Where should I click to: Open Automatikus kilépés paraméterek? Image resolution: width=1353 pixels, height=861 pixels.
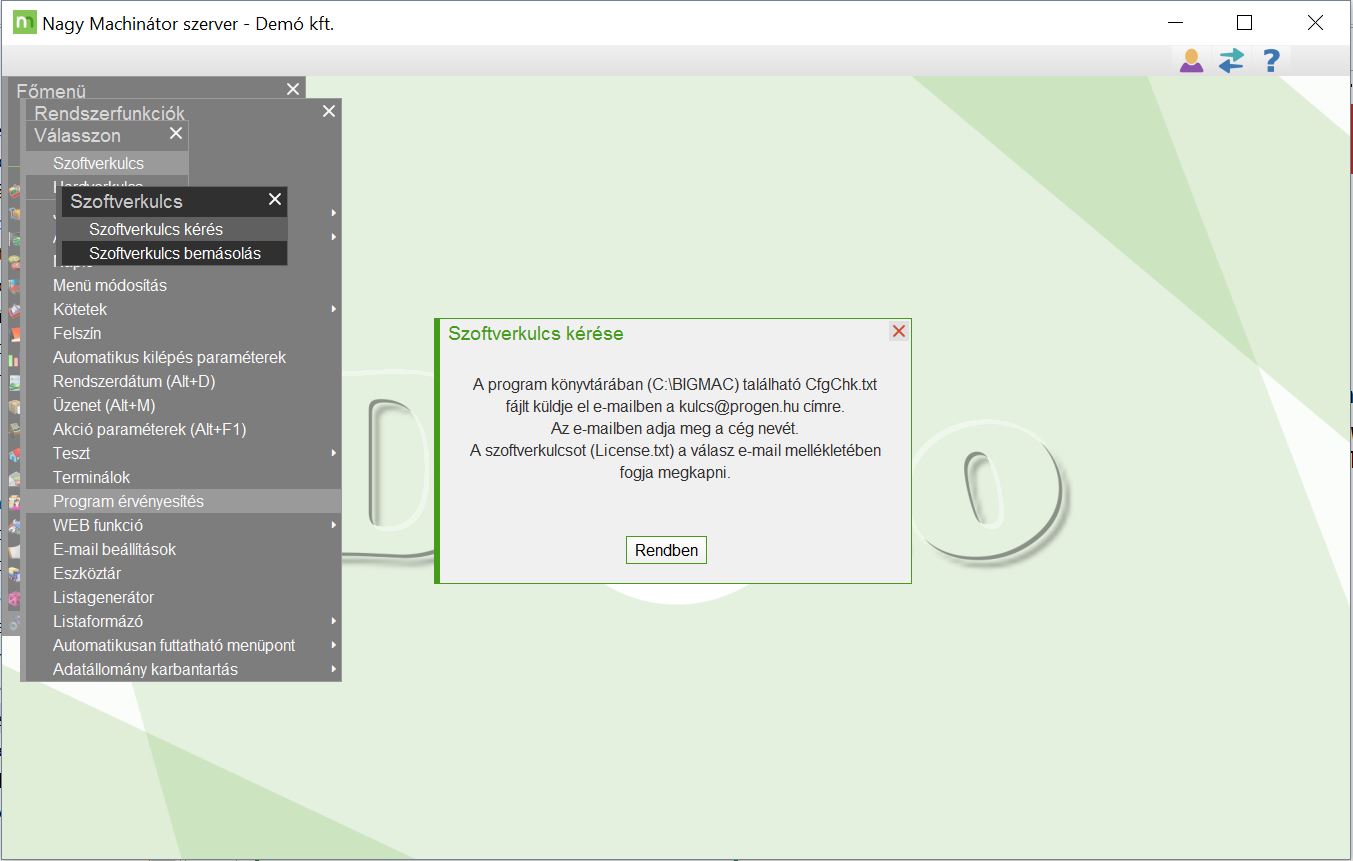pos(181,357)
